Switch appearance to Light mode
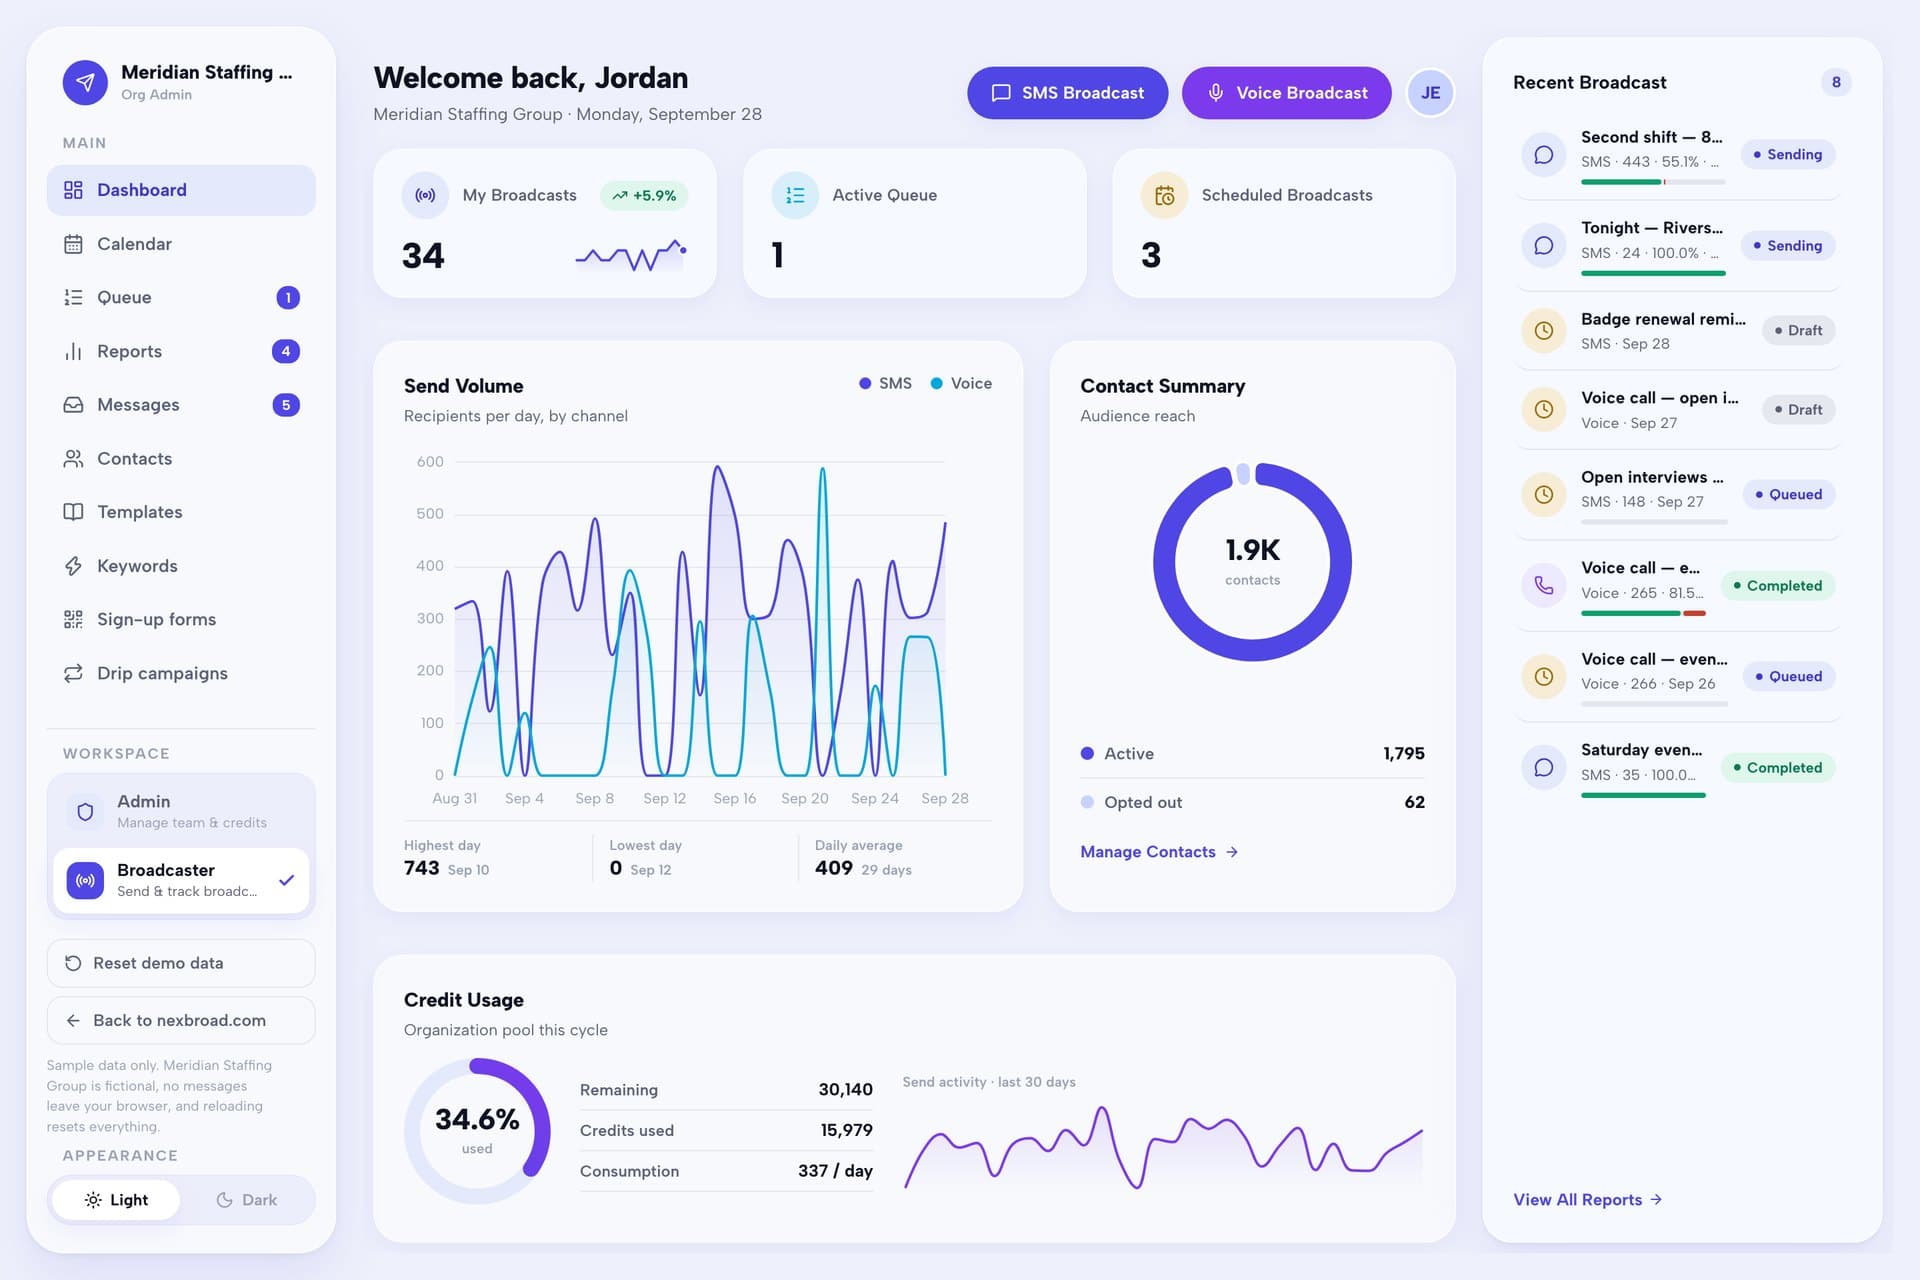Image resolution: width=1920 pixels, height=1280 pixels. point(116,1199)
